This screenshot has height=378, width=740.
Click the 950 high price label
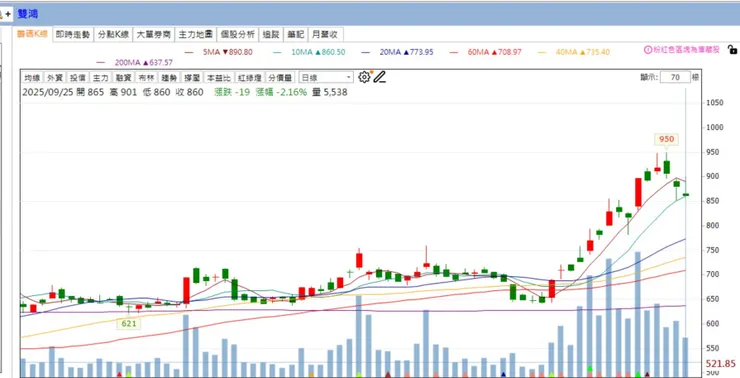[666, 139]
